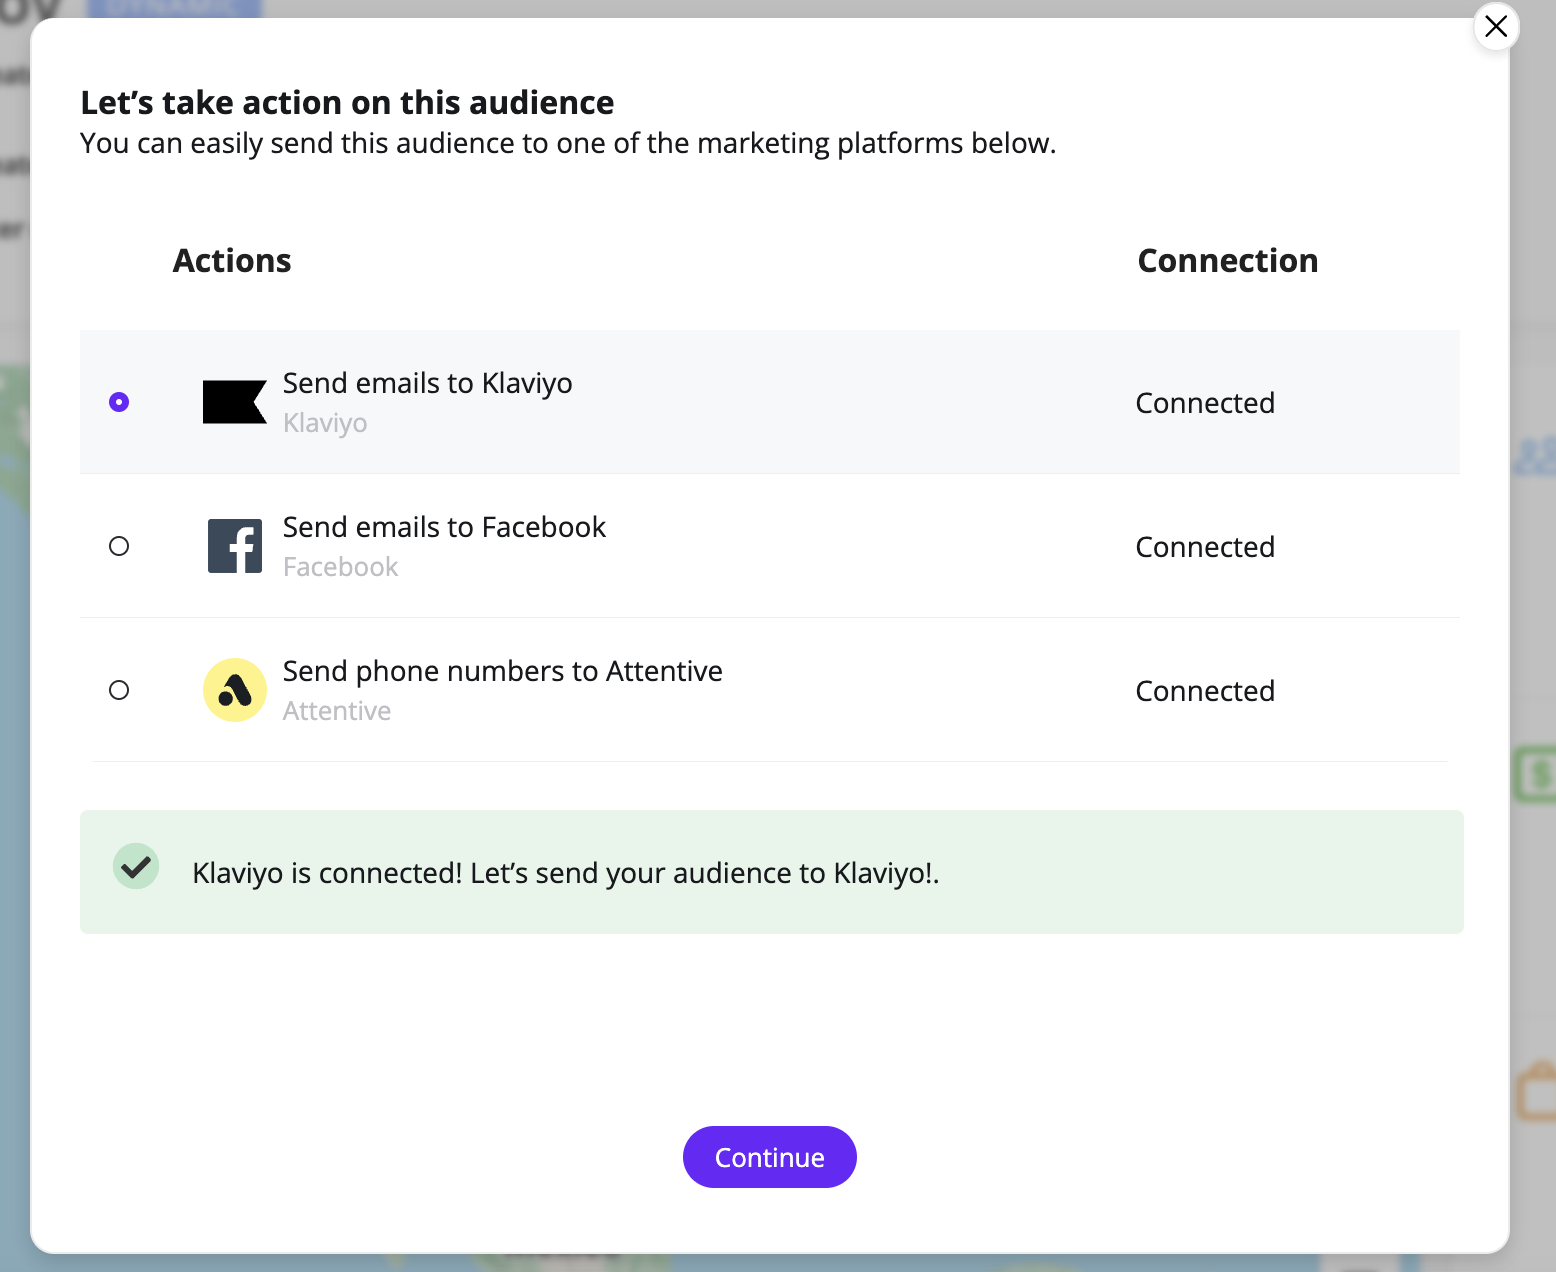This screenshot has width=1556, height=1272.
Task: Click the Connected status for Klaviyo
Action: 1205,403
